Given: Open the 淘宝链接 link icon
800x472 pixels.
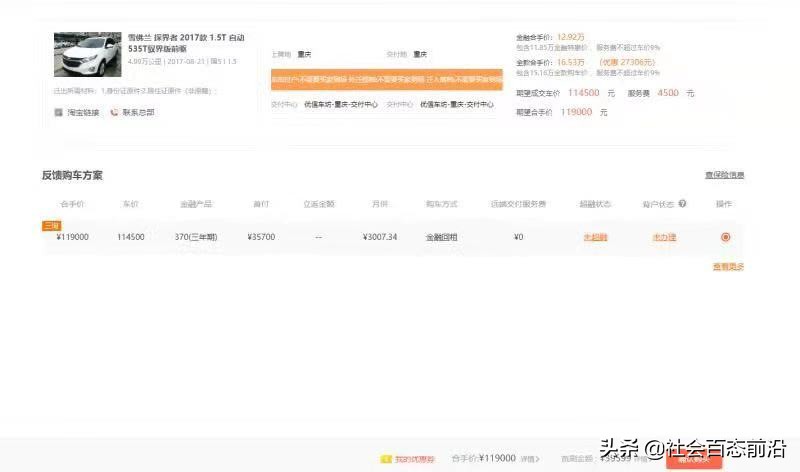Looking at the screenshot, I should pos(59,112).
